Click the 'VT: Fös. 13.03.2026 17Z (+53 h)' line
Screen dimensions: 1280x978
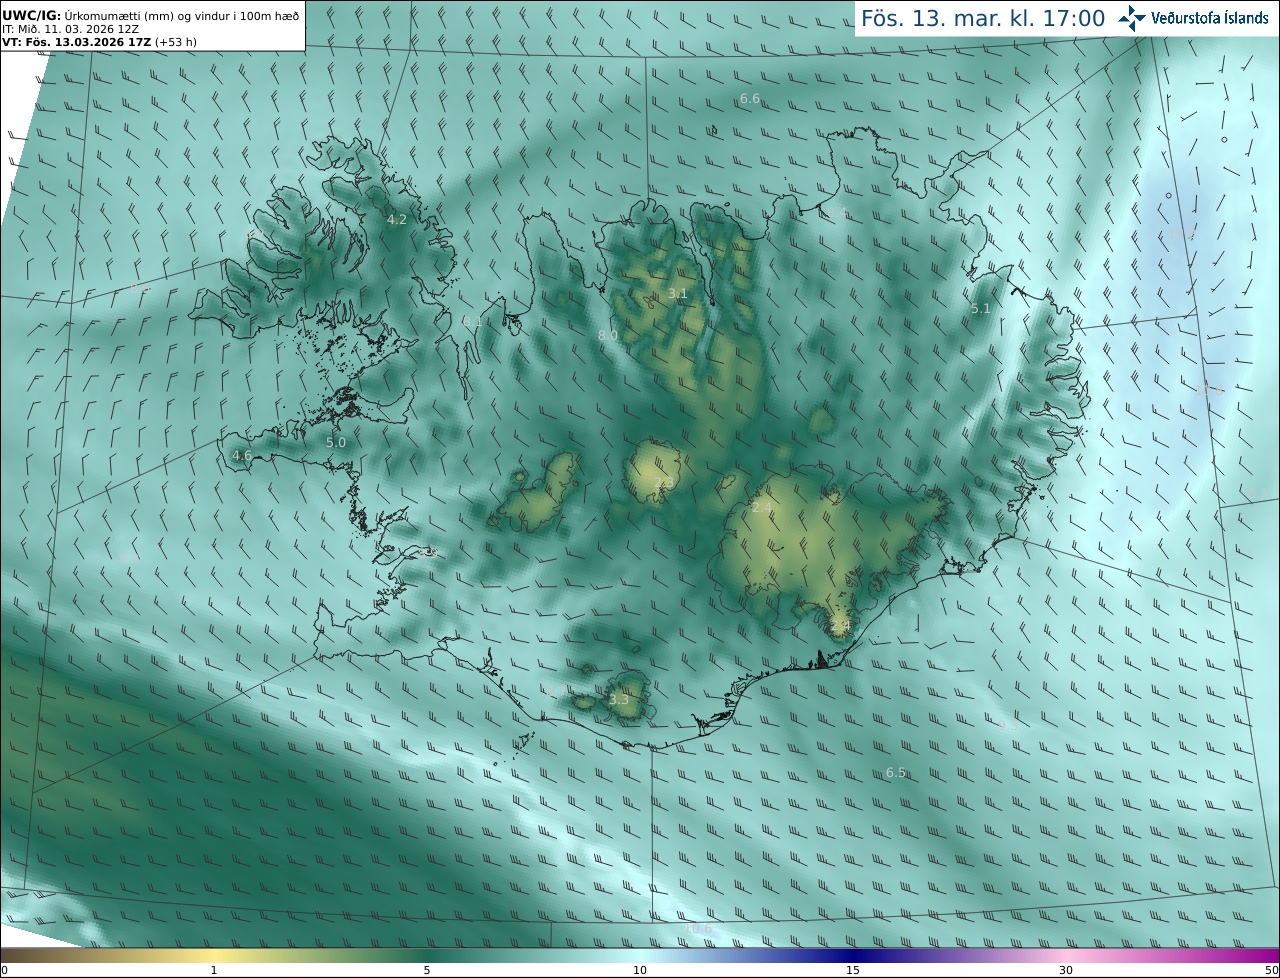[x=99, y=42]
